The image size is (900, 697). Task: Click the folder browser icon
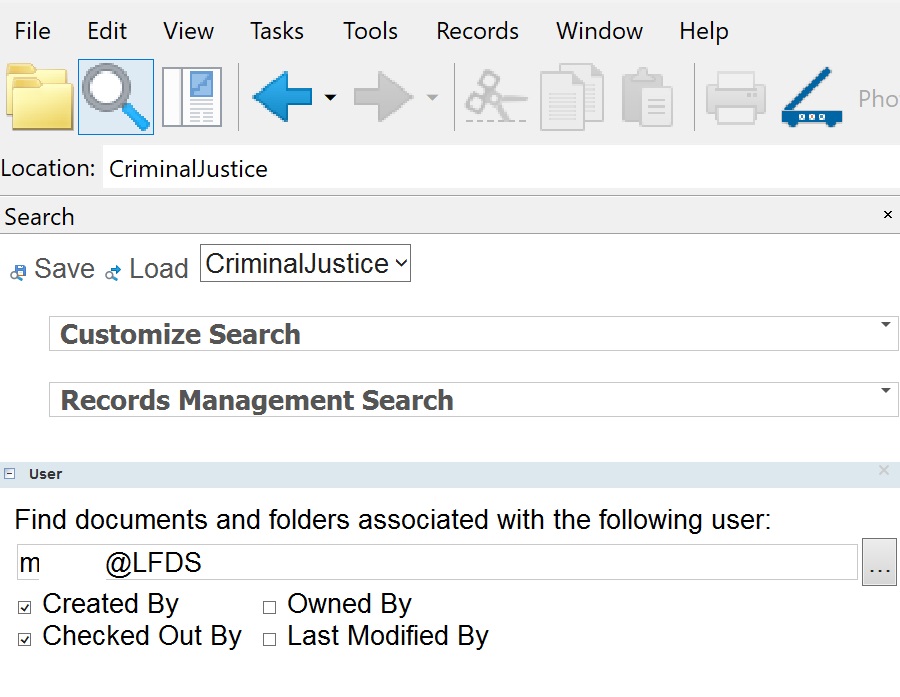40,97
